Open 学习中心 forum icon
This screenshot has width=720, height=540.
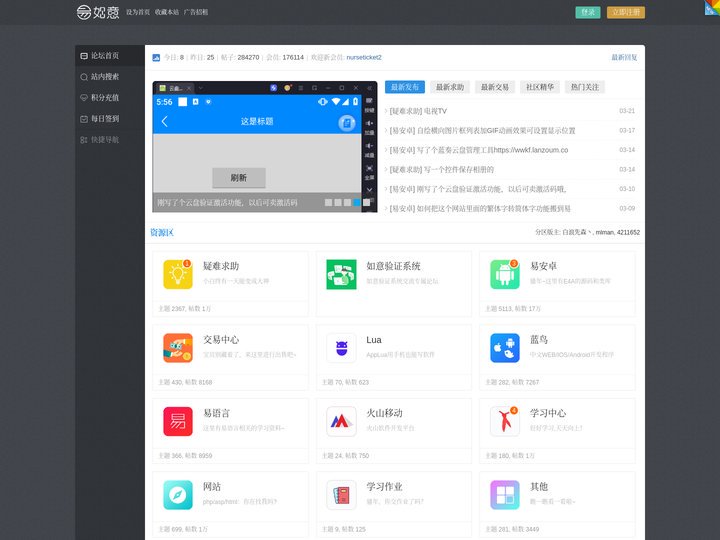505,421
